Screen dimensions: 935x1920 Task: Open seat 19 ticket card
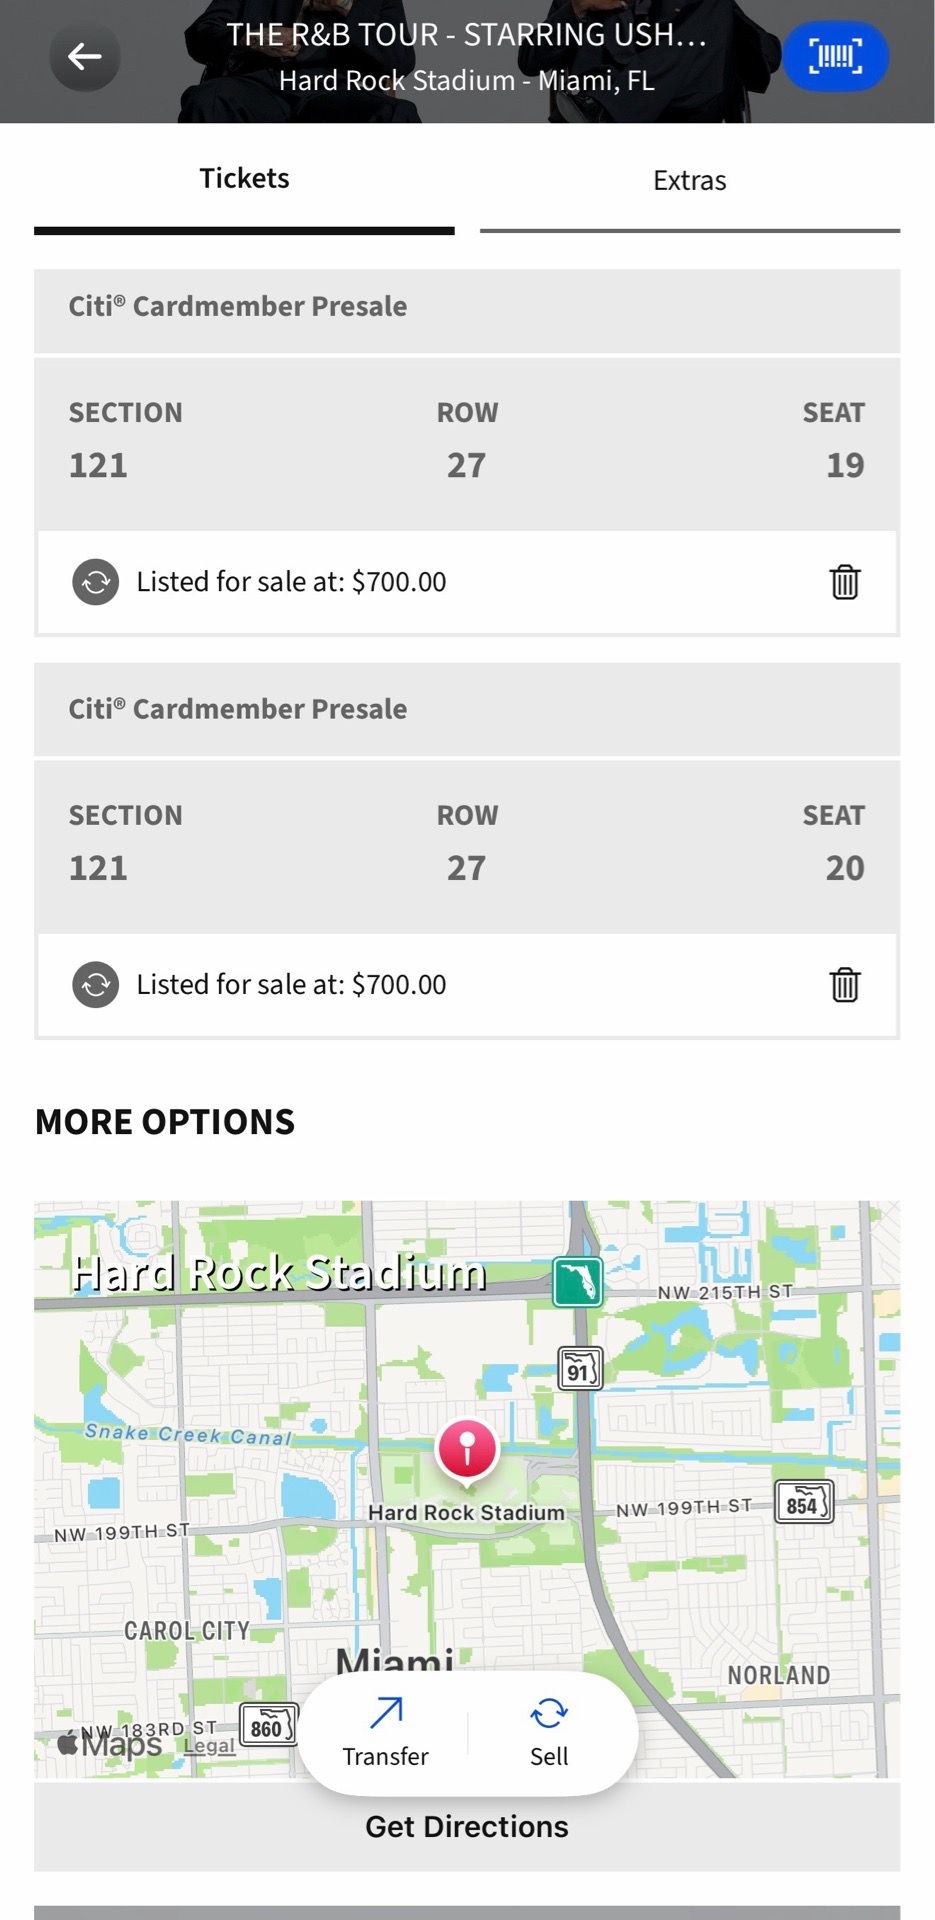[467, 444]
